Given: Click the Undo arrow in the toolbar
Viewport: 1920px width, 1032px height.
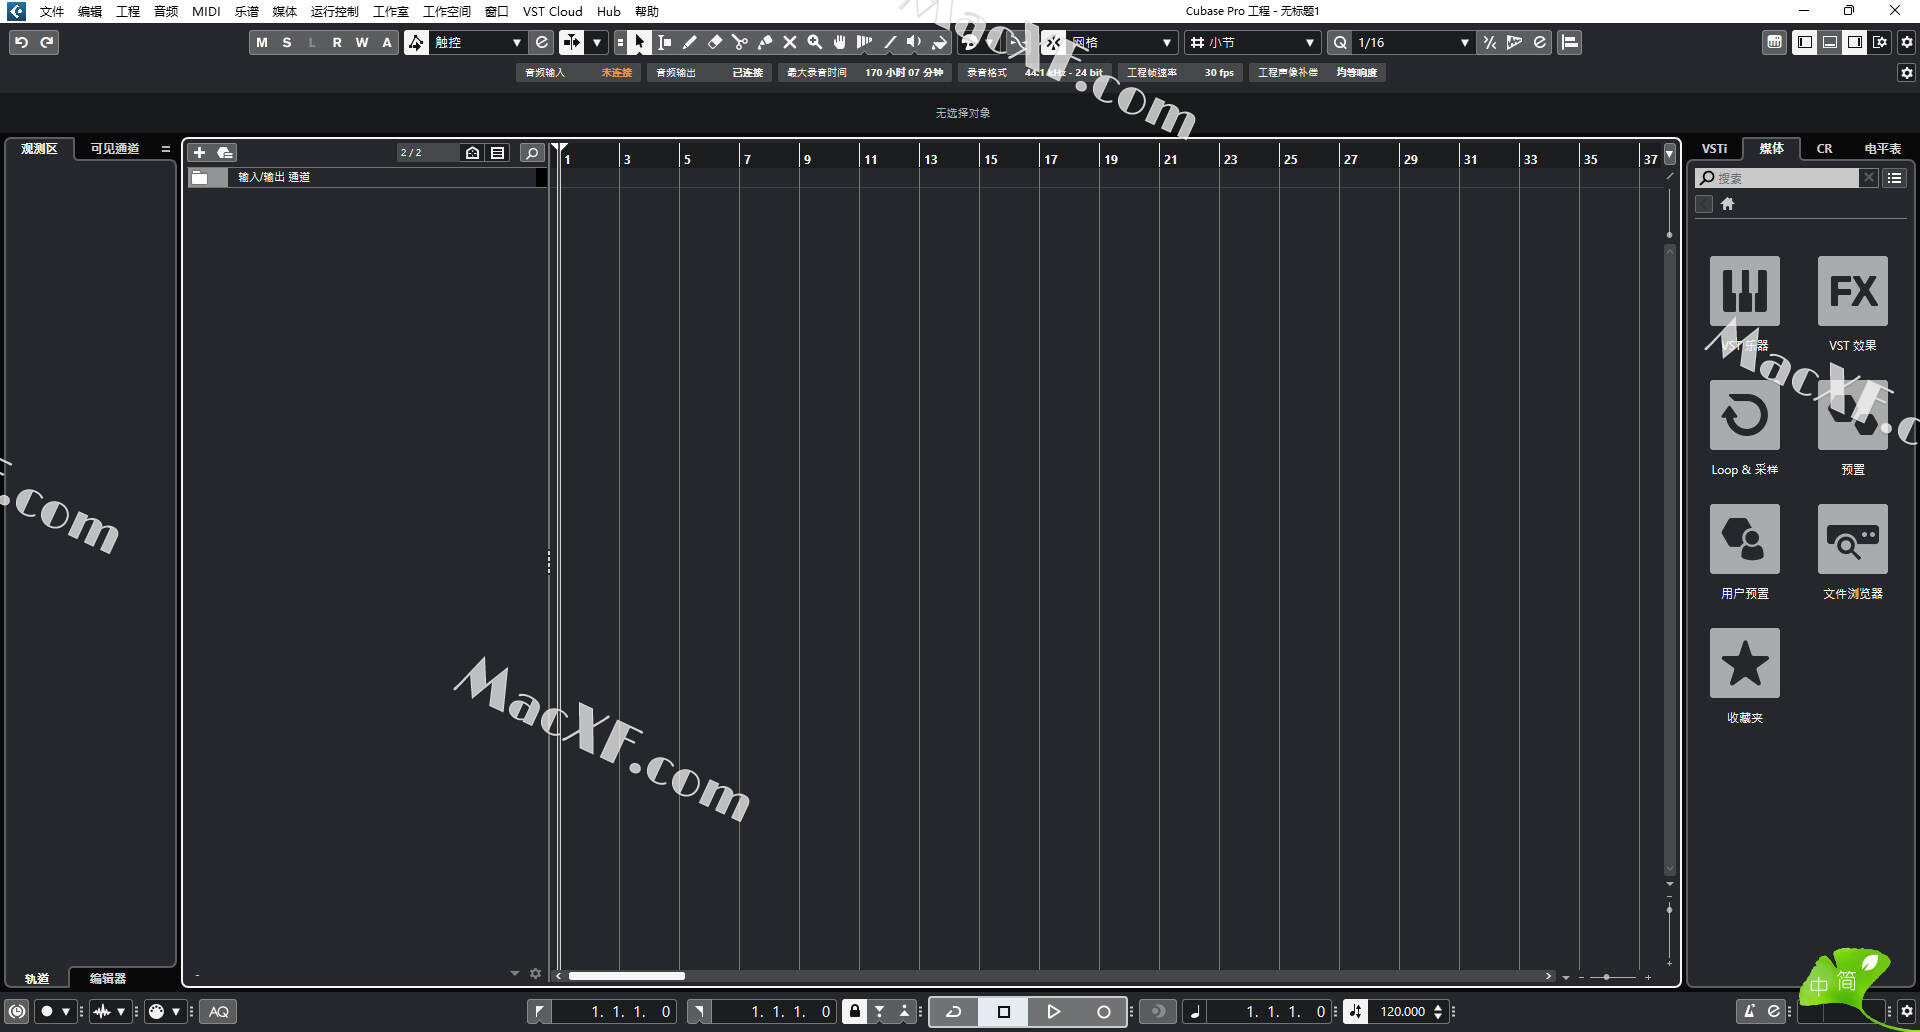Looking at the screenshot, I should [21, 42].
